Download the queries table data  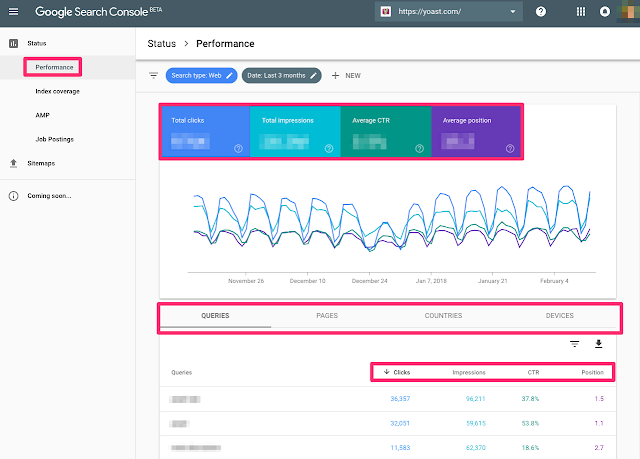click(599, 344)
